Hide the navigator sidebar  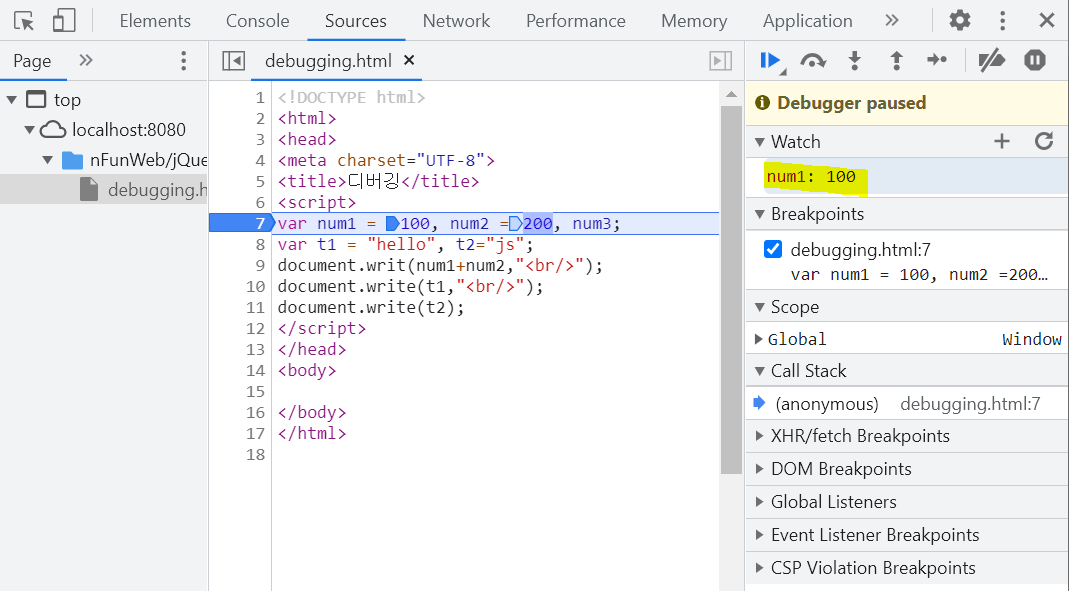coord(233,61)
